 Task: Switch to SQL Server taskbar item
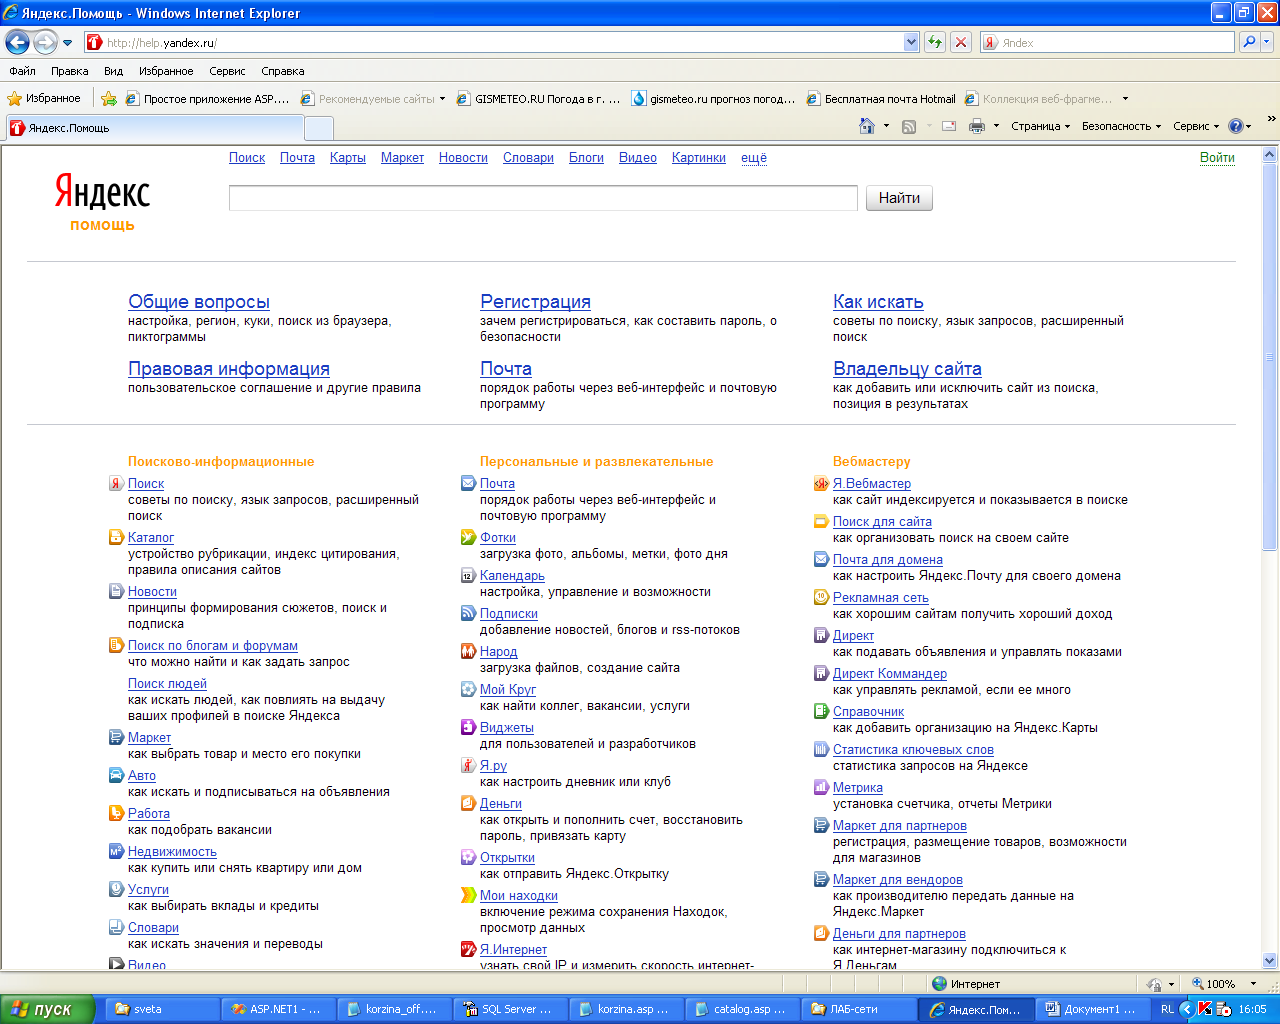[510, 1009]
